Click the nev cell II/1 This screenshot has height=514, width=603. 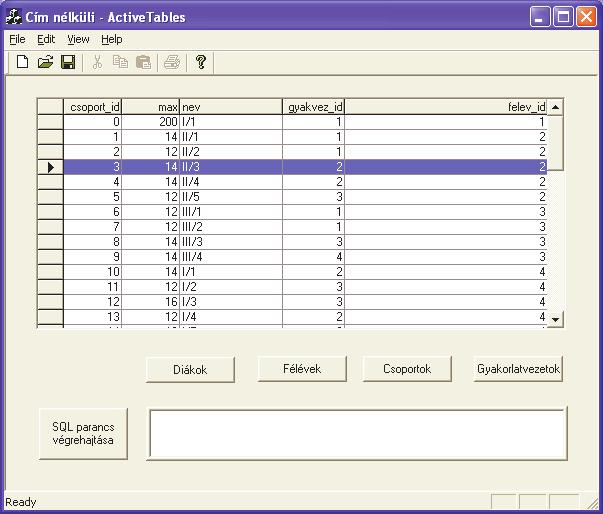(x=231, y=137)
